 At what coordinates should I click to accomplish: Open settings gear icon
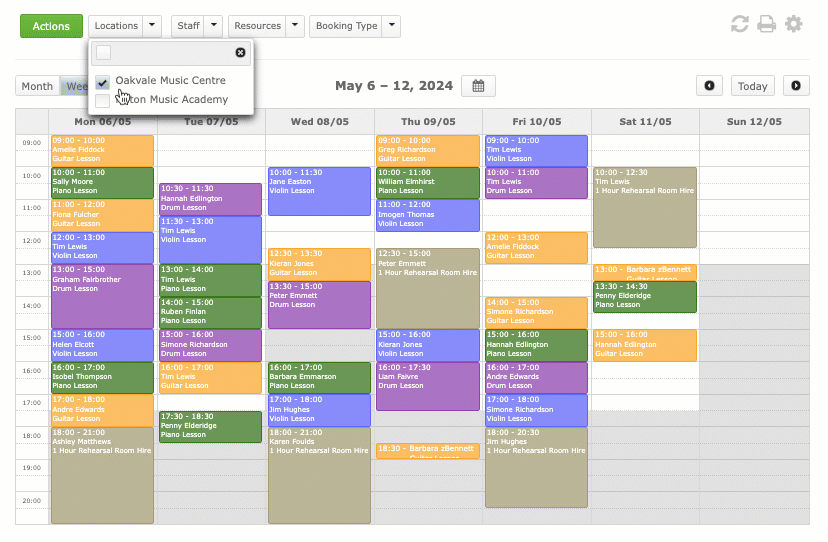[794, 24]
